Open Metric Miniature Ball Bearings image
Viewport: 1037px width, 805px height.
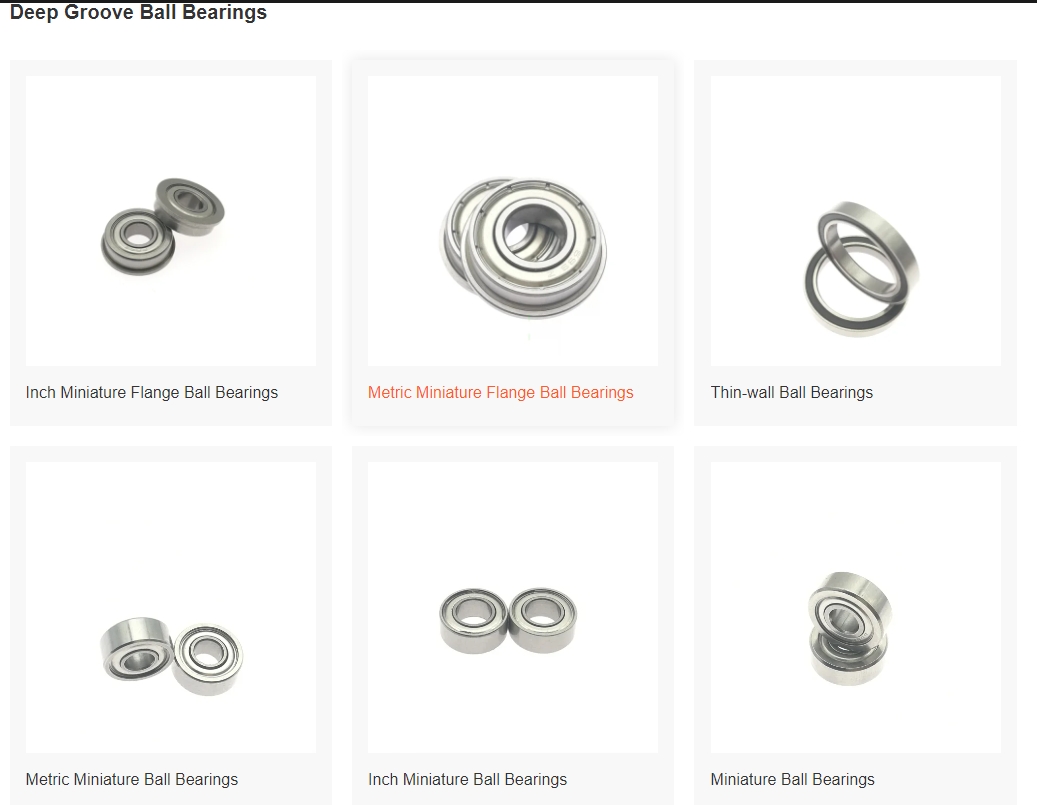point(171,607)
